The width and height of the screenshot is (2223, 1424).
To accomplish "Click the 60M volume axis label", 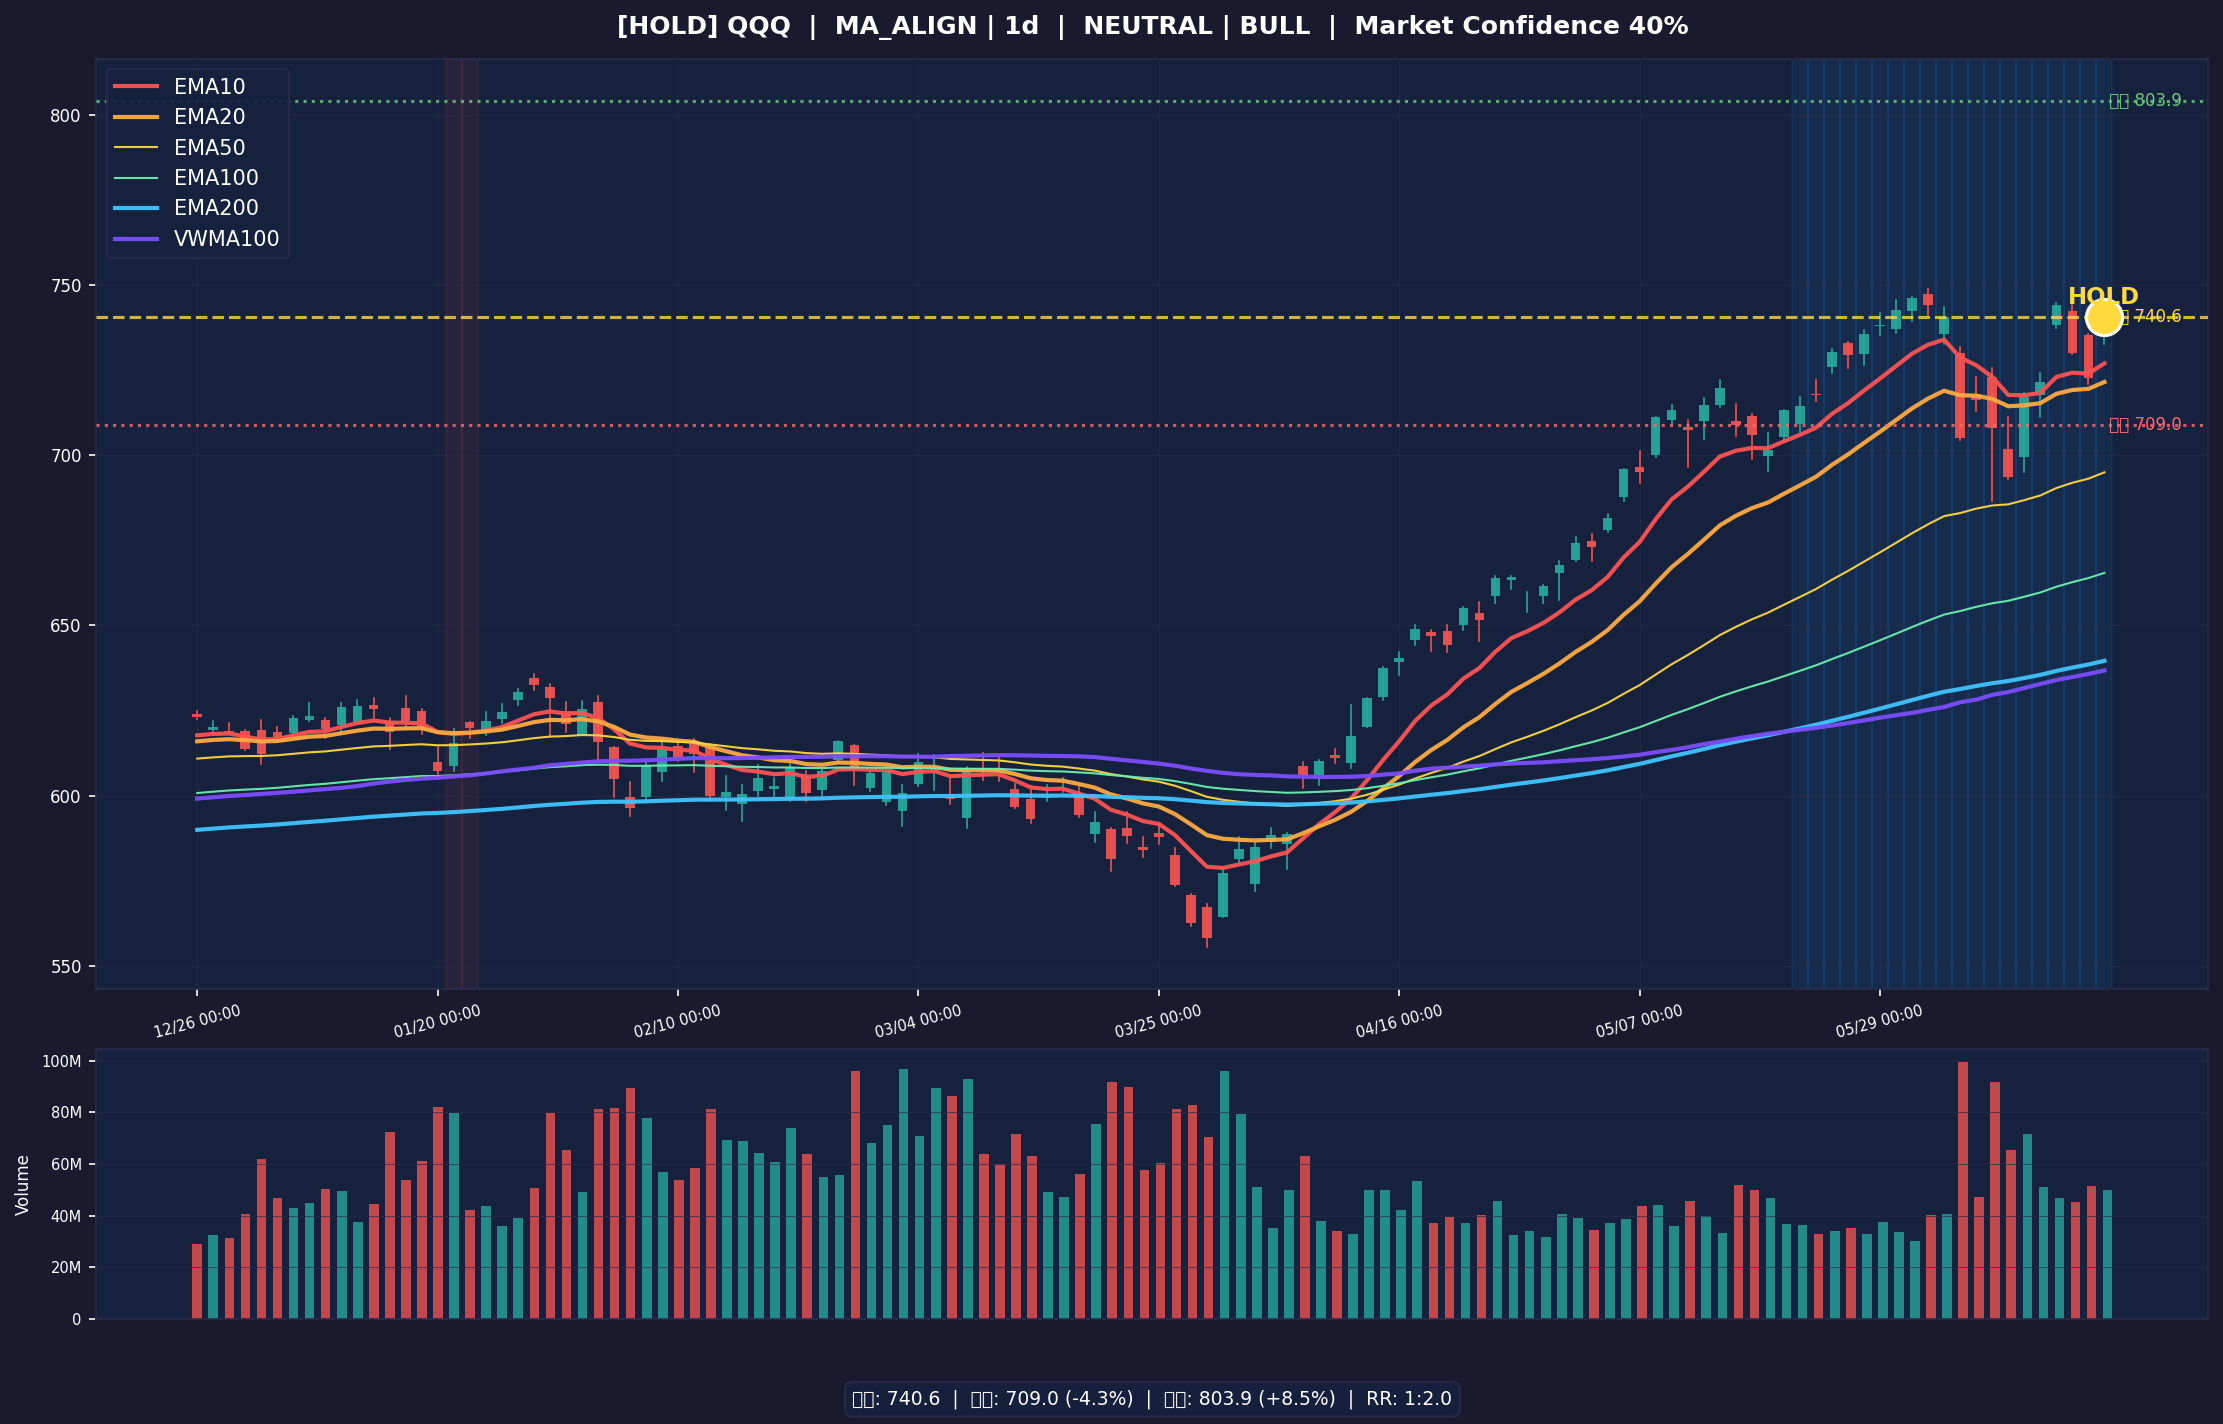I will [65, 1164].
